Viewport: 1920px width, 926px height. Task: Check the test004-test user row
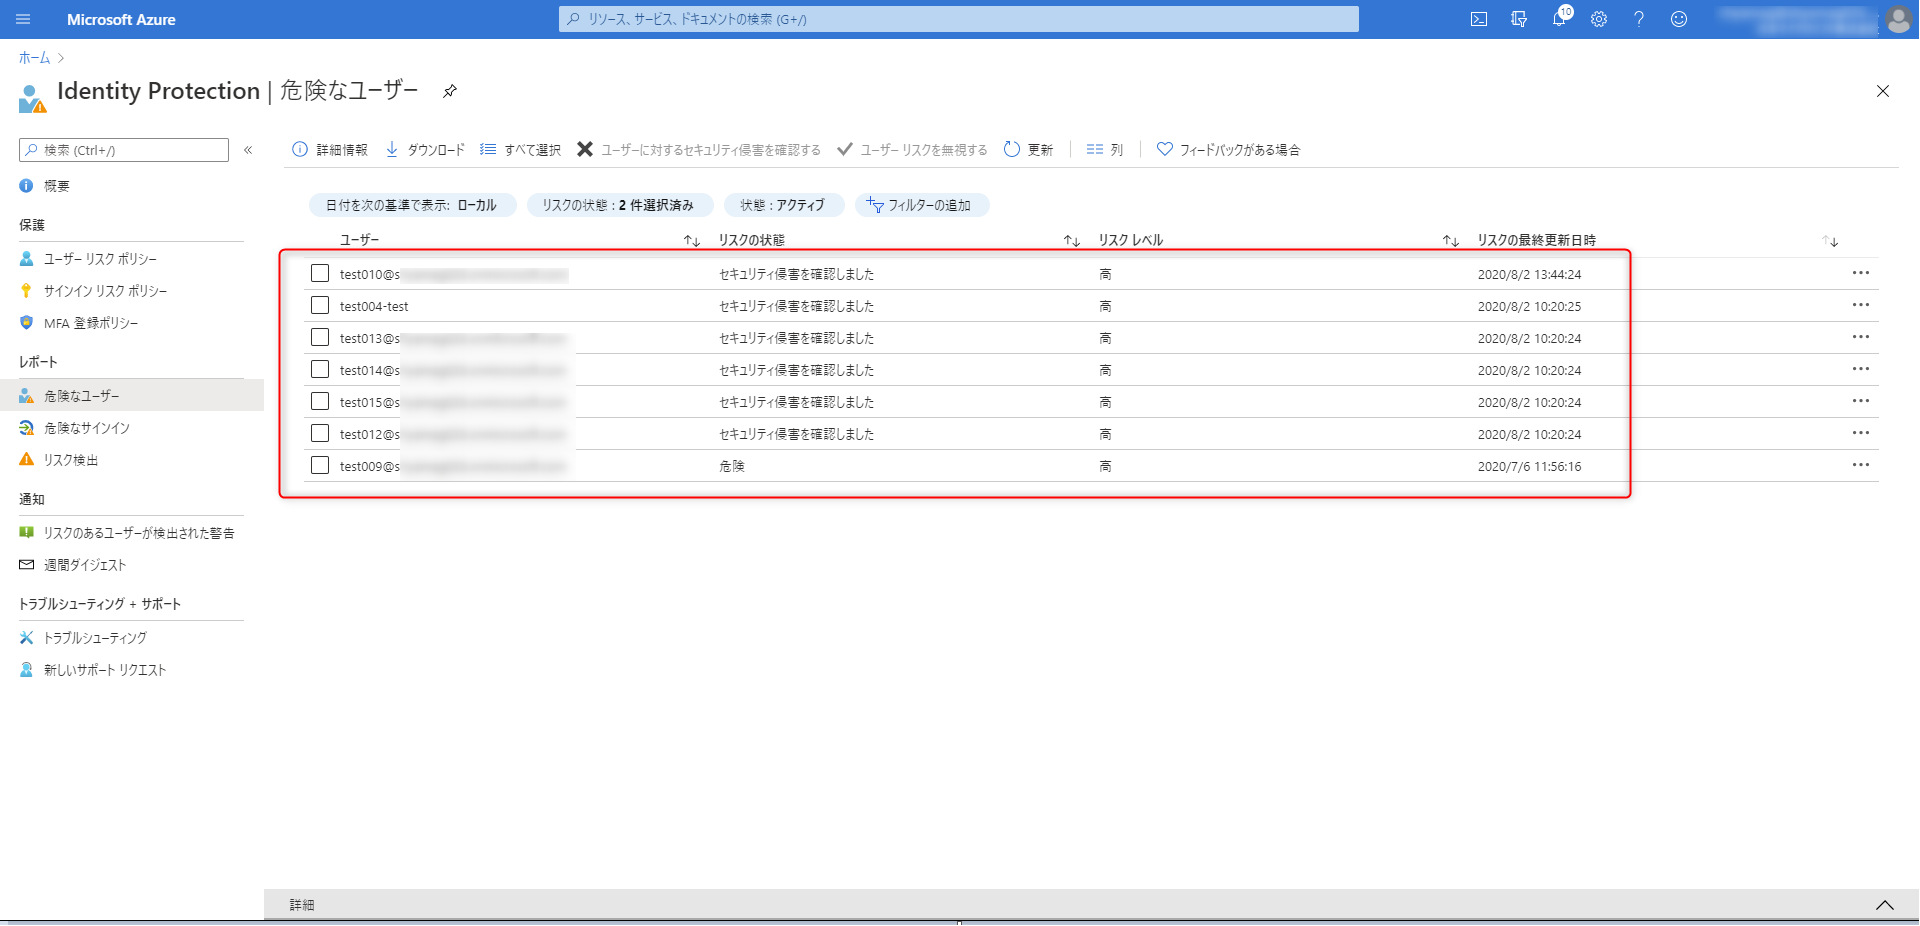pos(320,305)
